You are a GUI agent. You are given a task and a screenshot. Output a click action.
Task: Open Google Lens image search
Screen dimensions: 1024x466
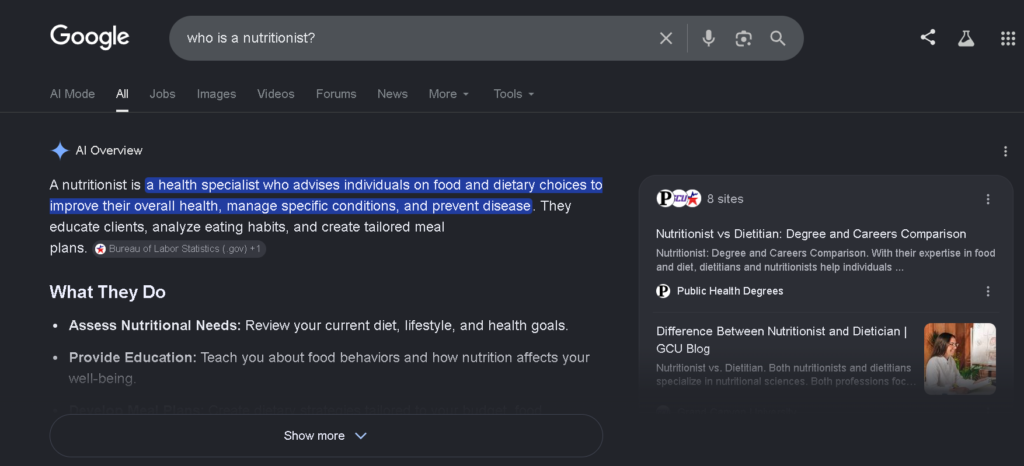pyautogui.click(x=743, y=39)
